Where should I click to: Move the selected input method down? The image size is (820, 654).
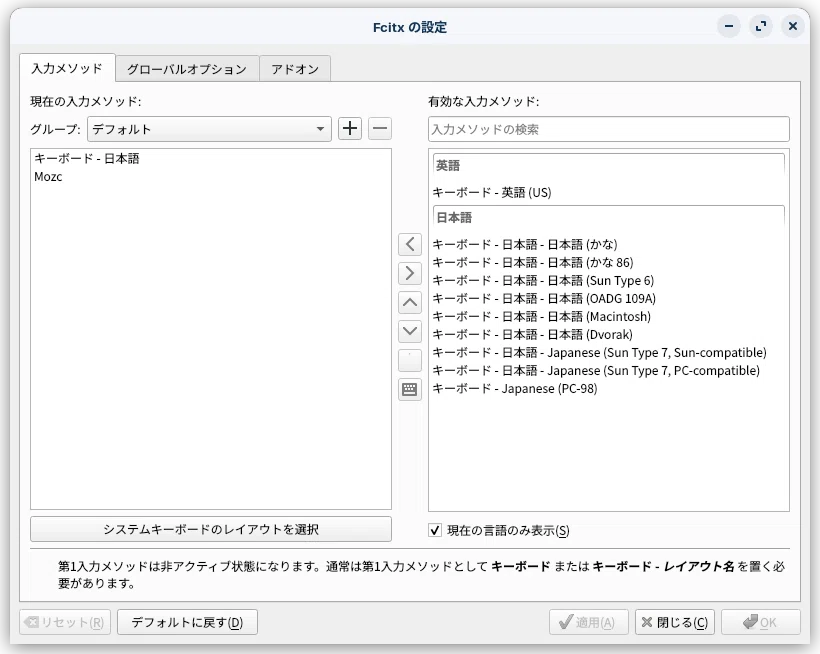pos(410,331)
